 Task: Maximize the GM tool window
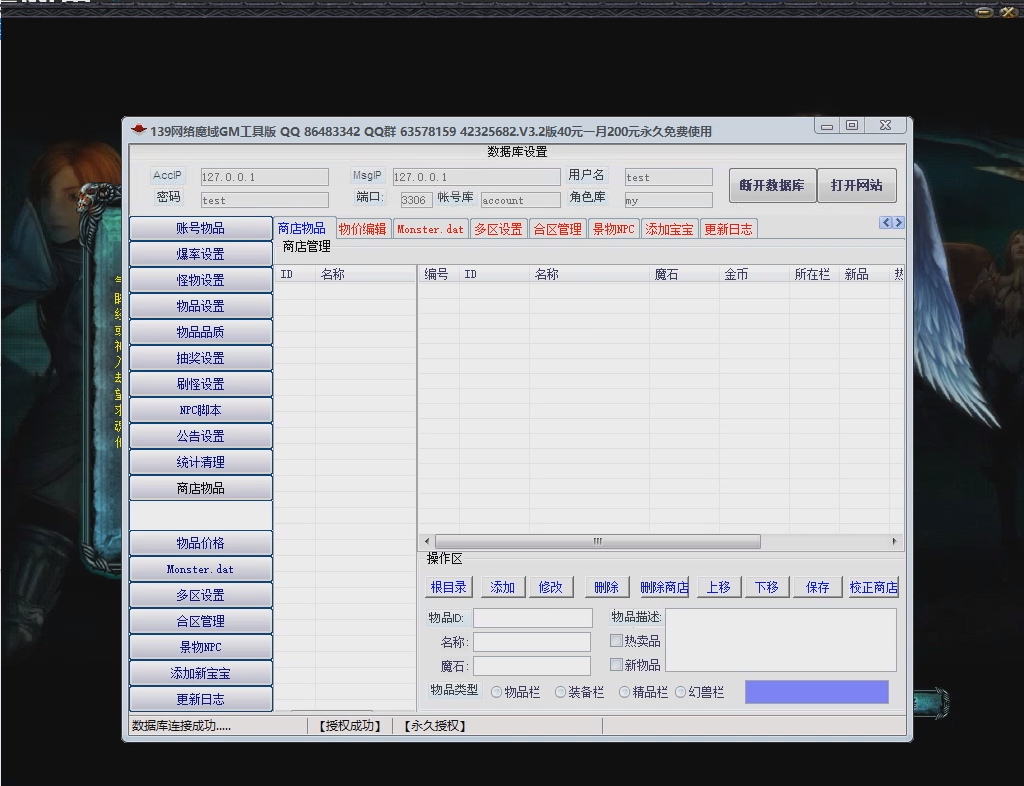[x=852, y=125]
